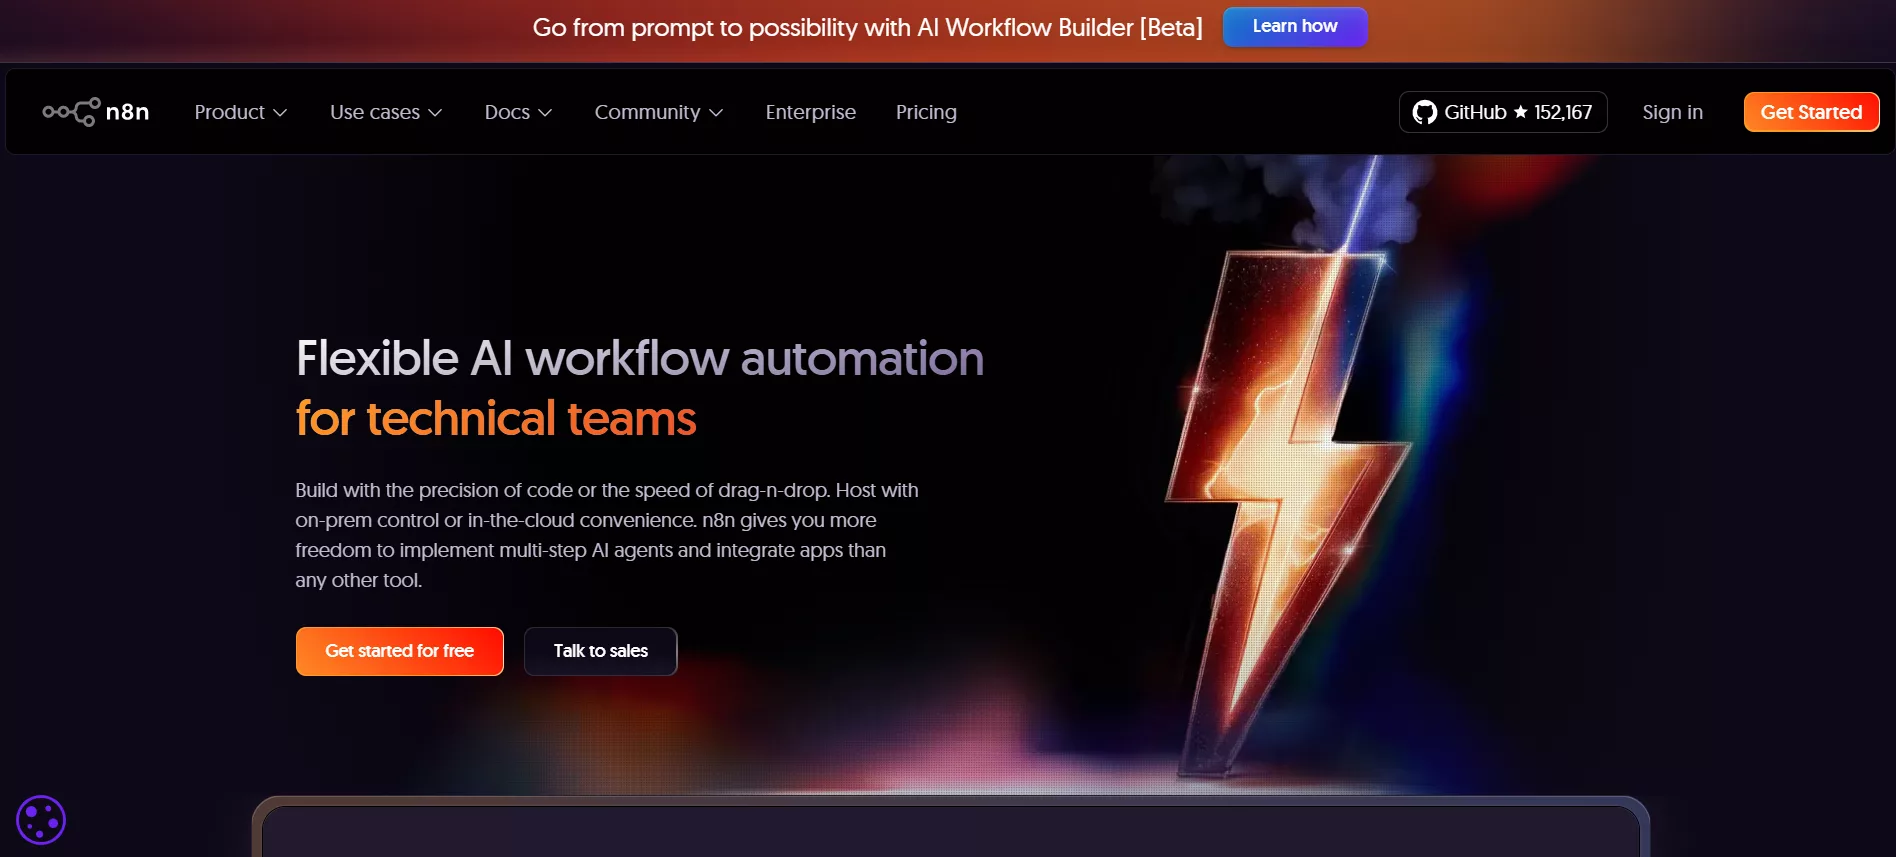Image resolution: width=1896 pixels, height=857 pixels.
Task: Open the Pricing menu item
Action: coord(926,112)
